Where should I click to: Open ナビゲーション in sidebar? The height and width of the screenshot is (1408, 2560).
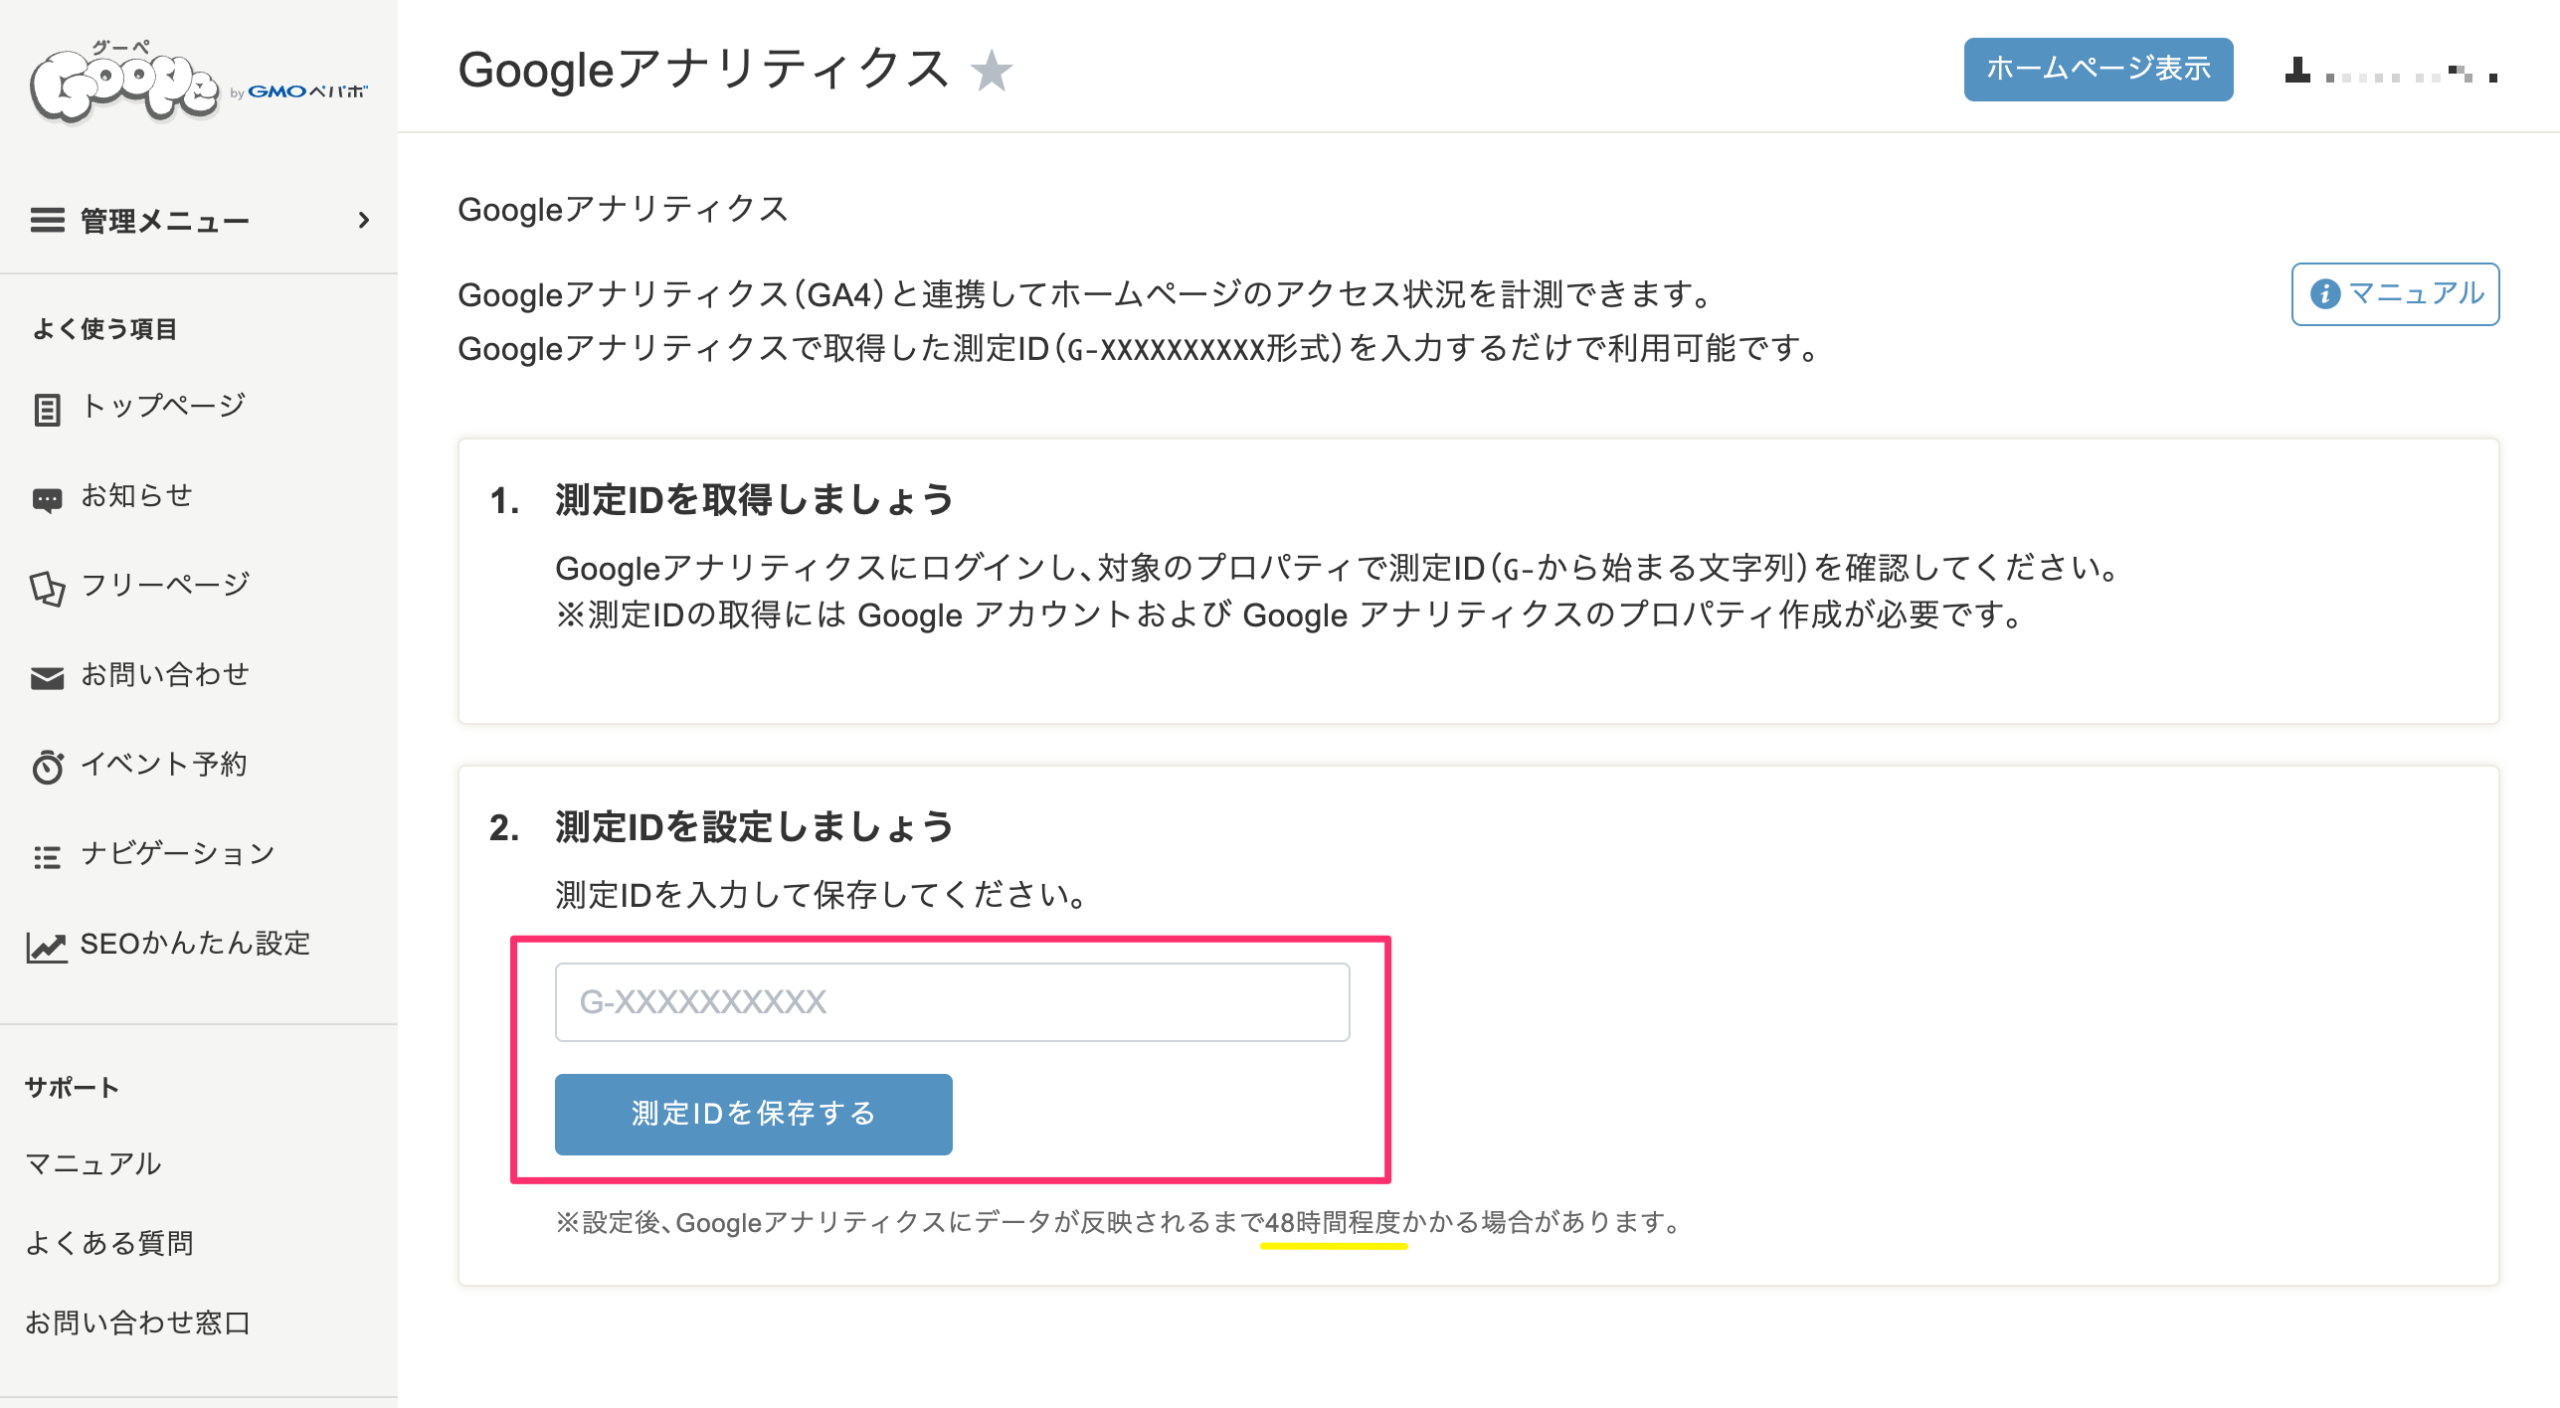point(178,853)
